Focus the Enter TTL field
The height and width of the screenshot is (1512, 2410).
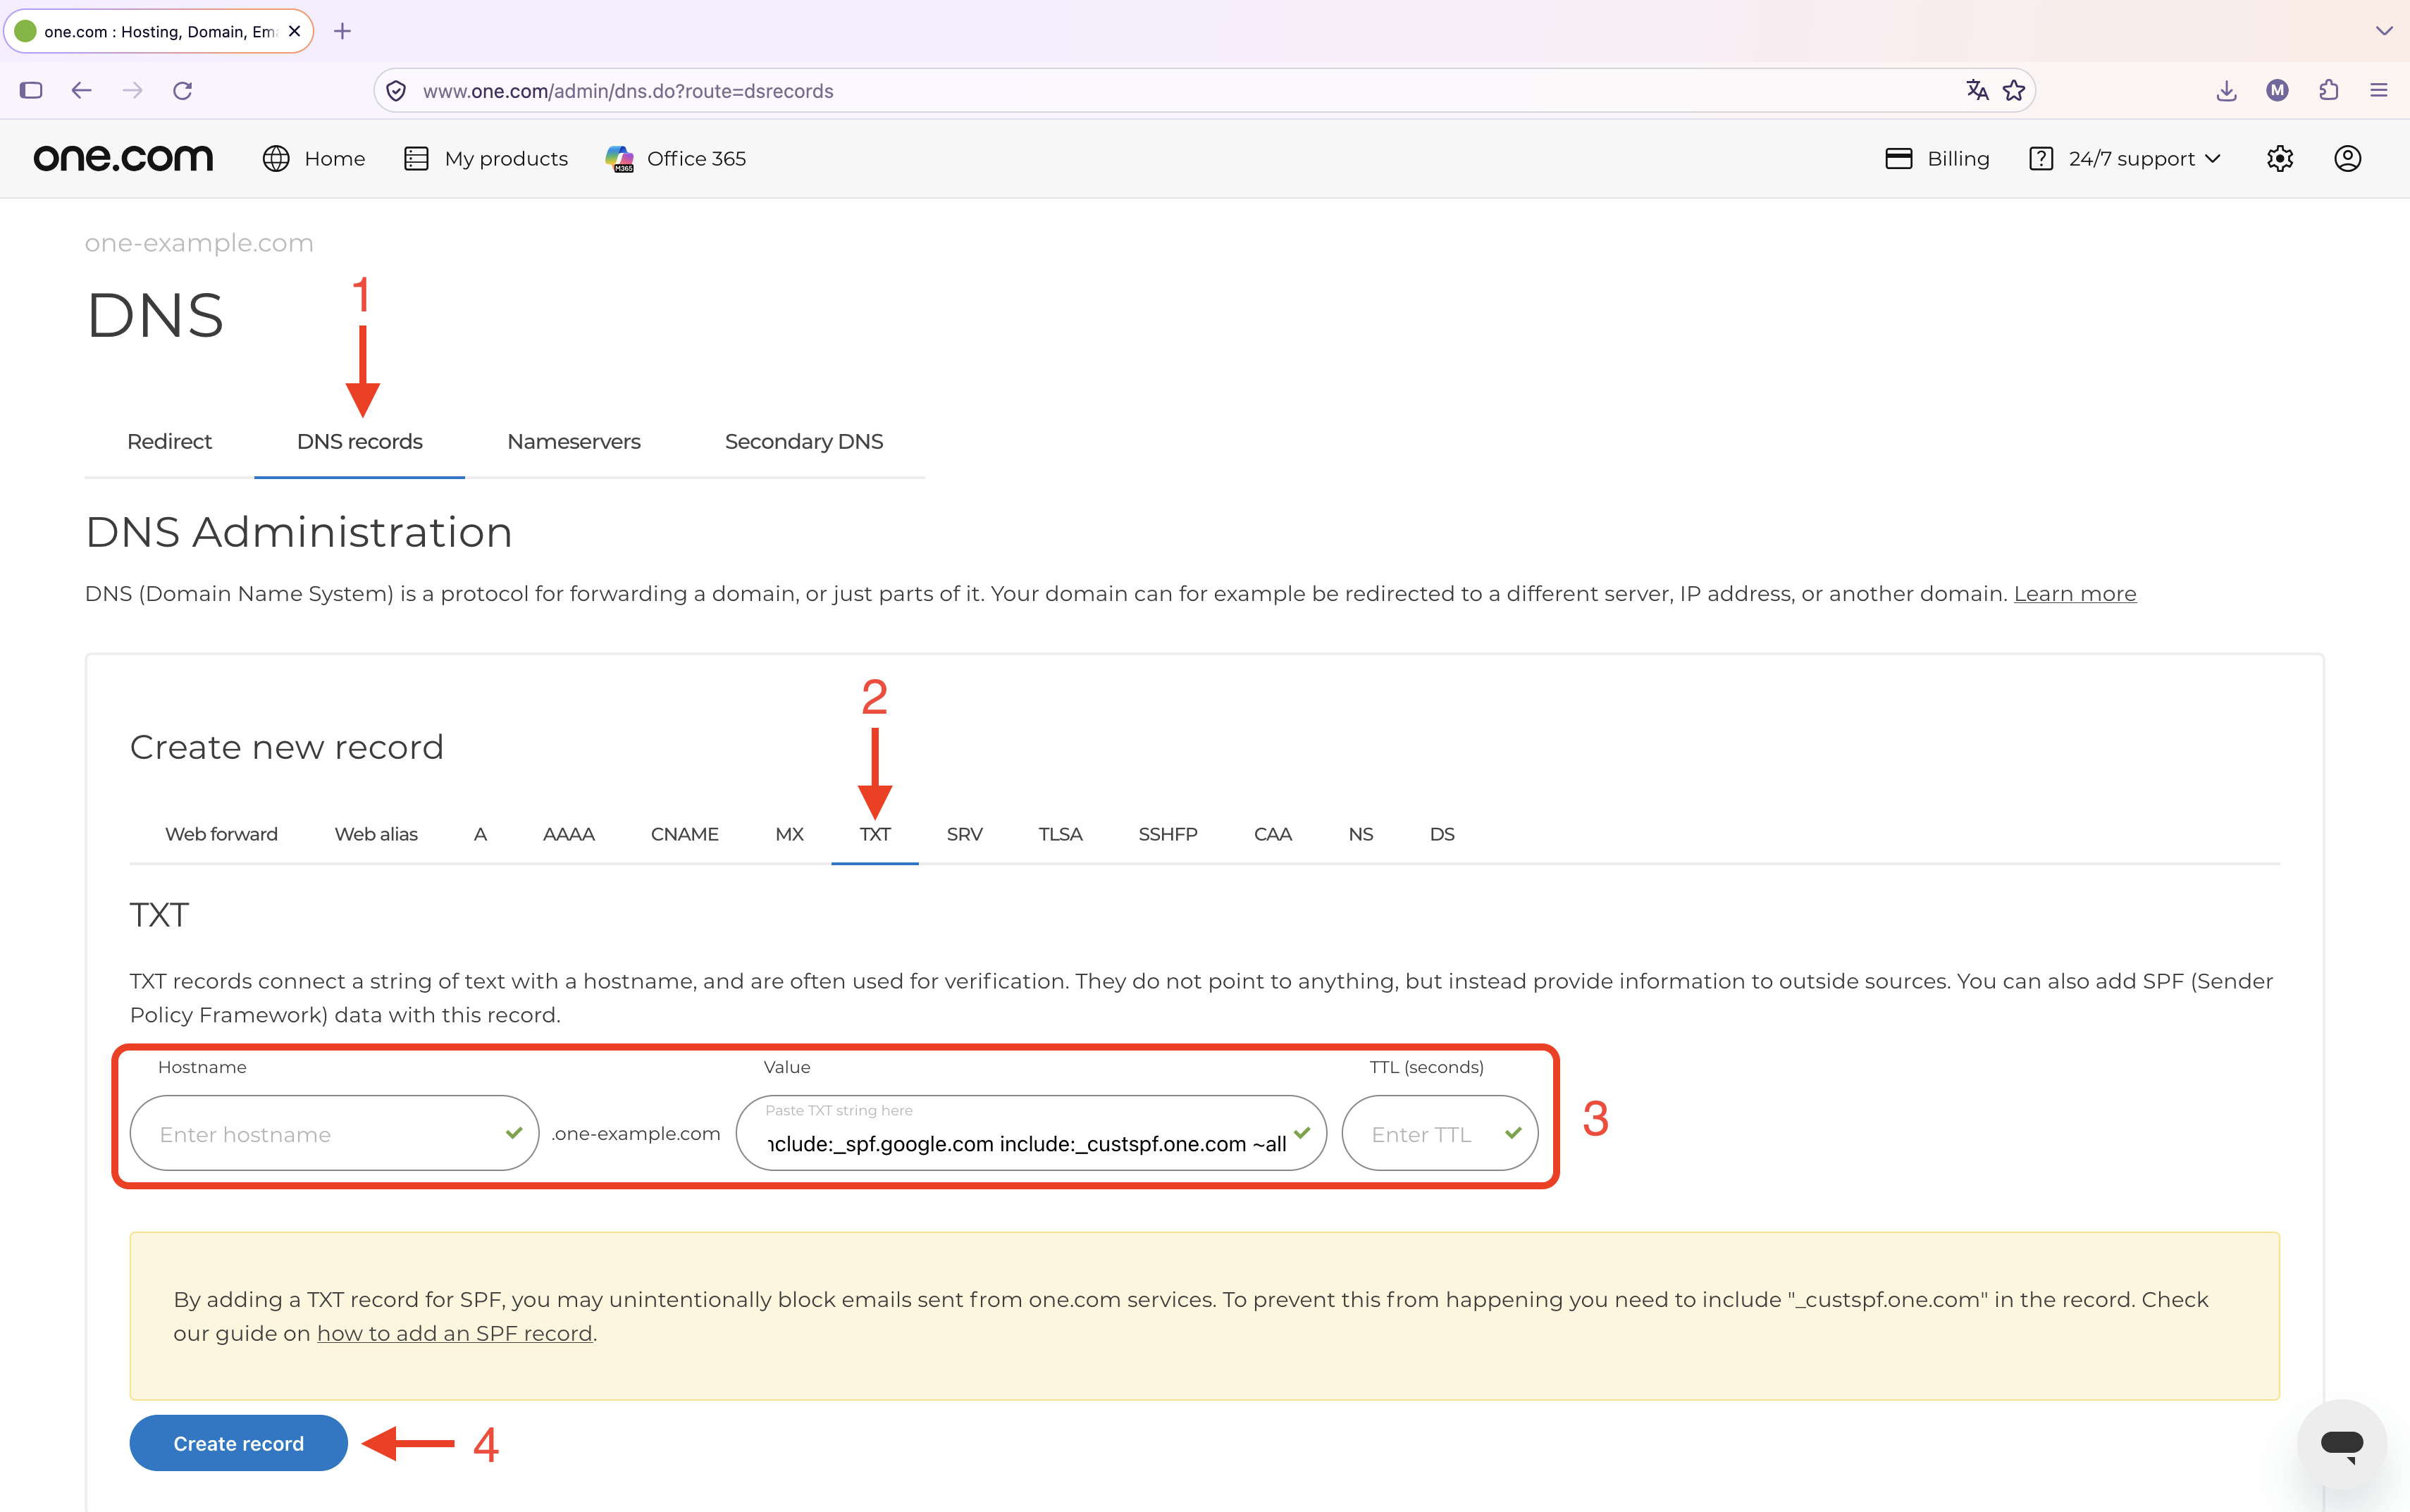point(1440,1133)
